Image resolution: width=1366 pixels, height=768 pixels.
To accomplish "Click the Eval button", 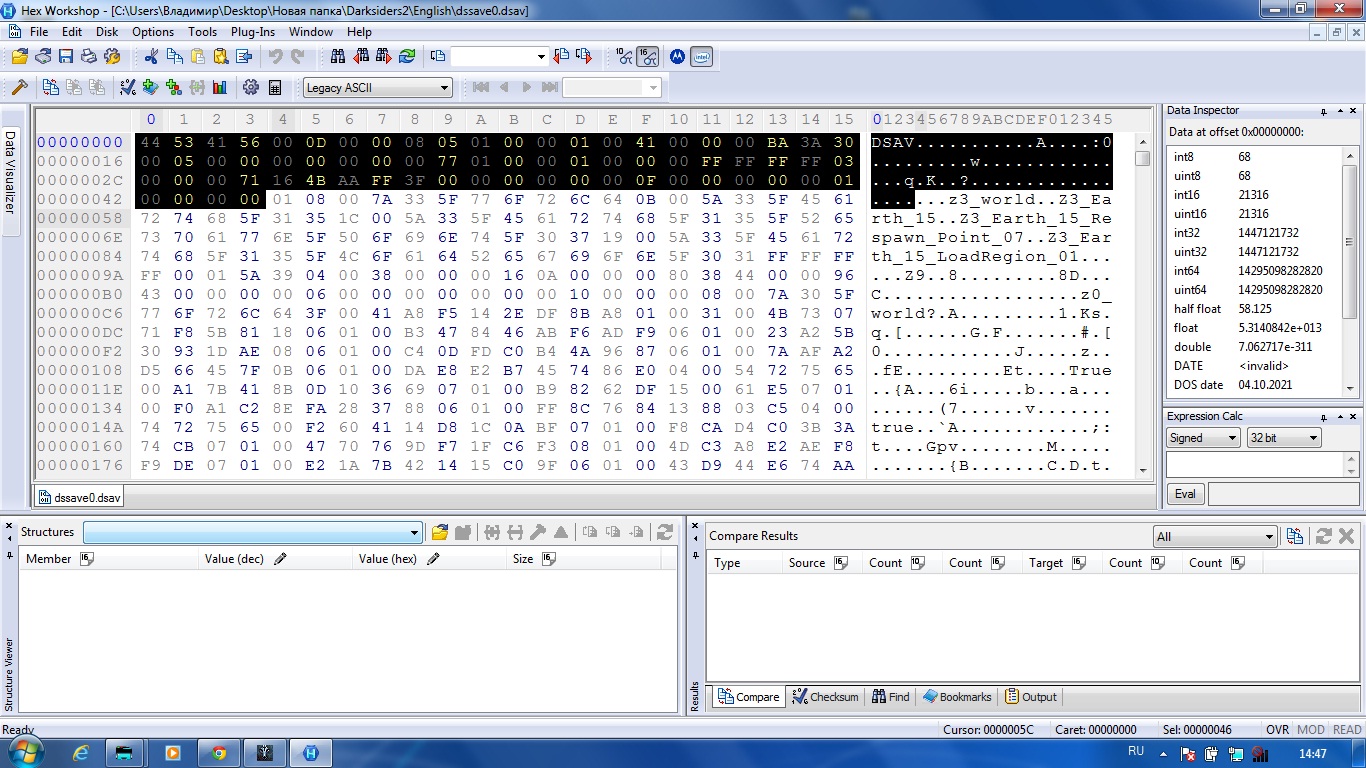I will point(1185,494).
